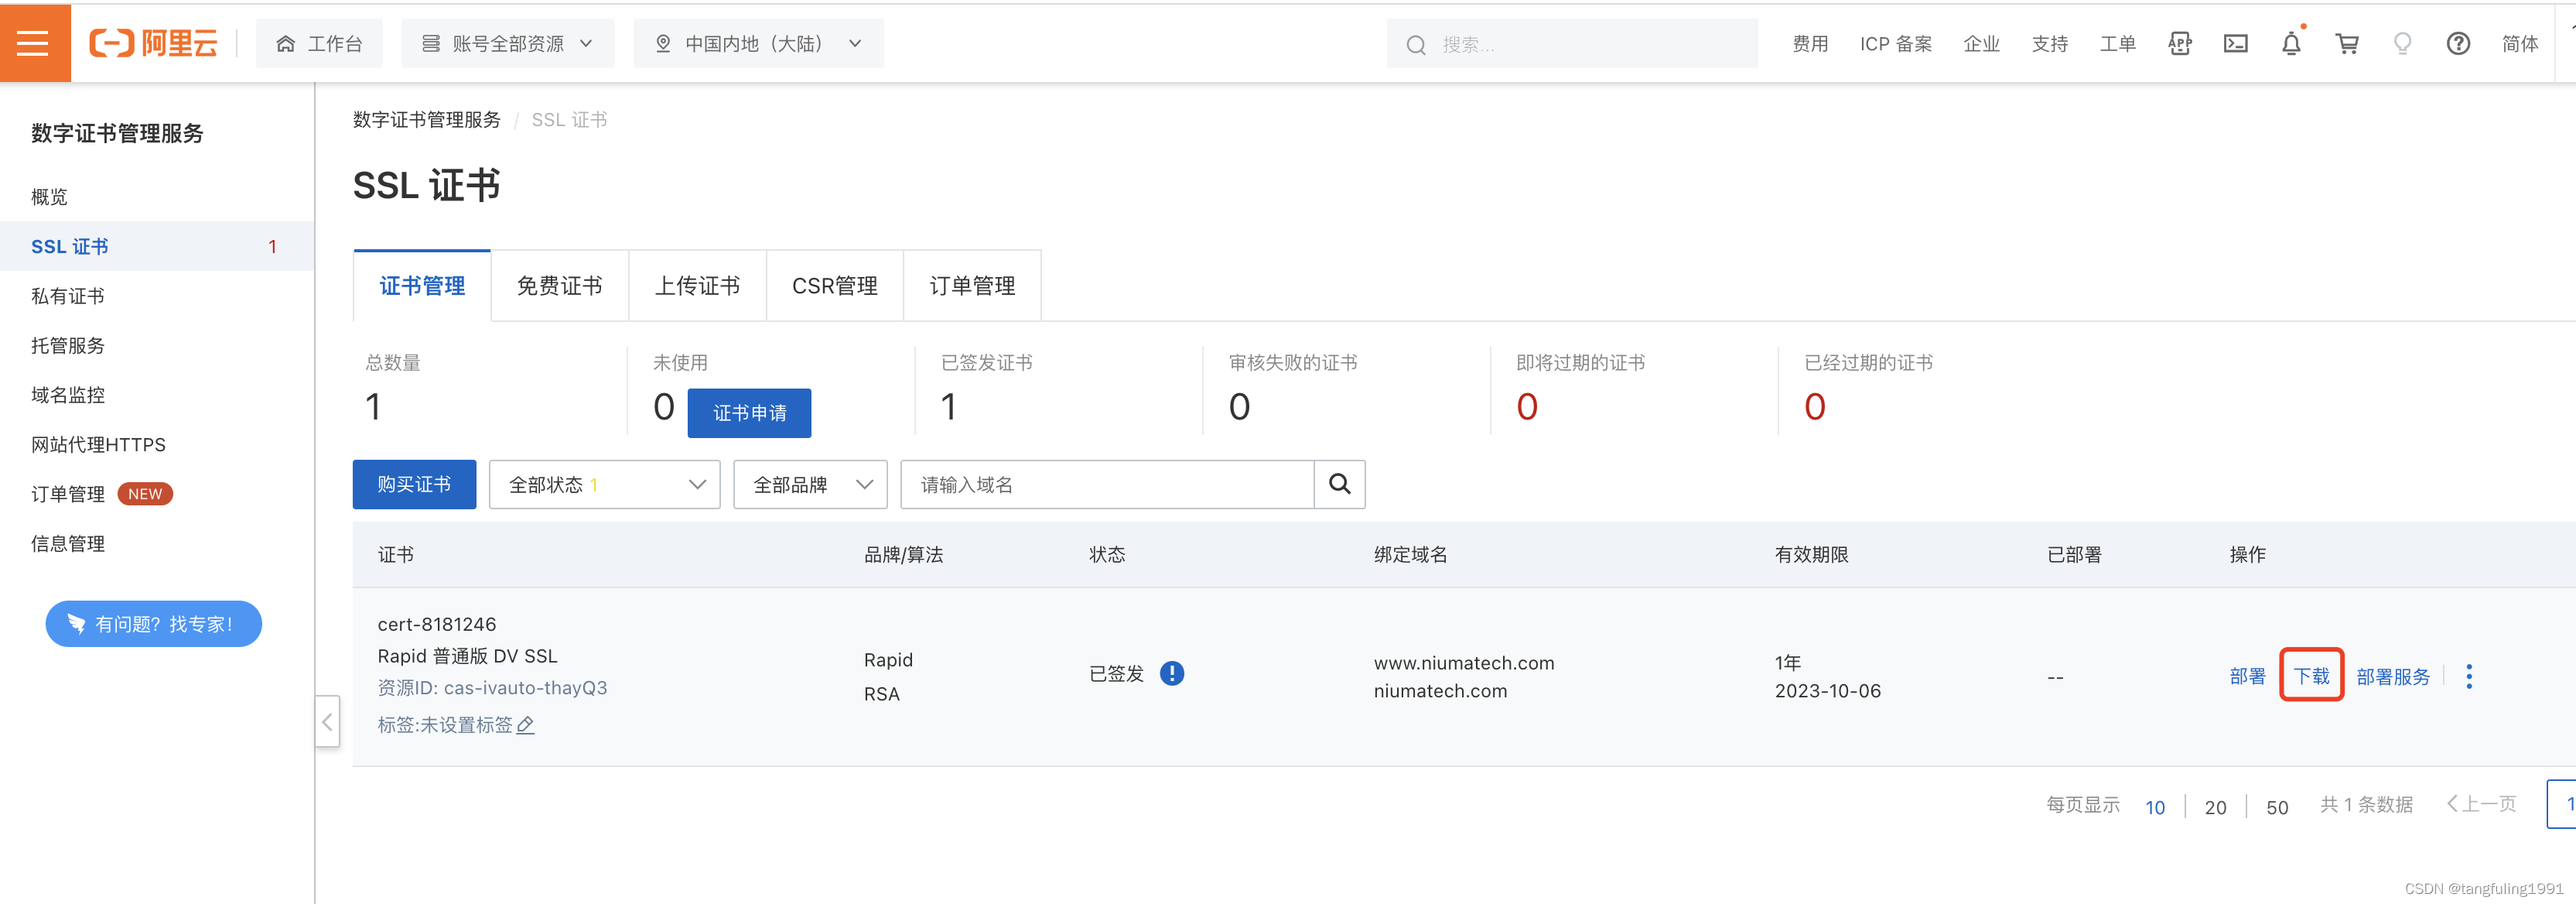Viewport: 2576px width, 904px height.
Task: Click 有问题？找专家！ button
Action: [x=154, y=624]
